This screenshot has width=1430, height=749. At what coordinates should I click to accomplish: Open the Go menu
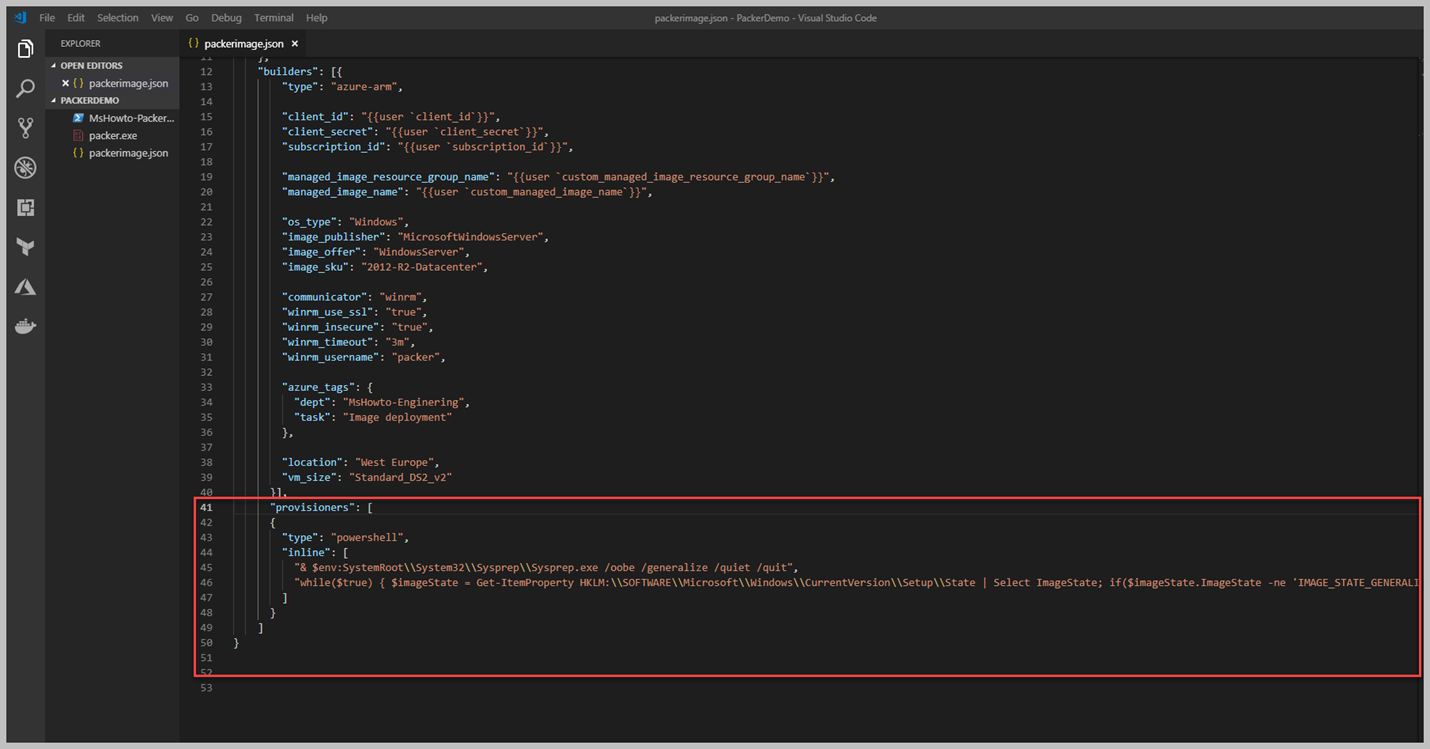[192, 18]
